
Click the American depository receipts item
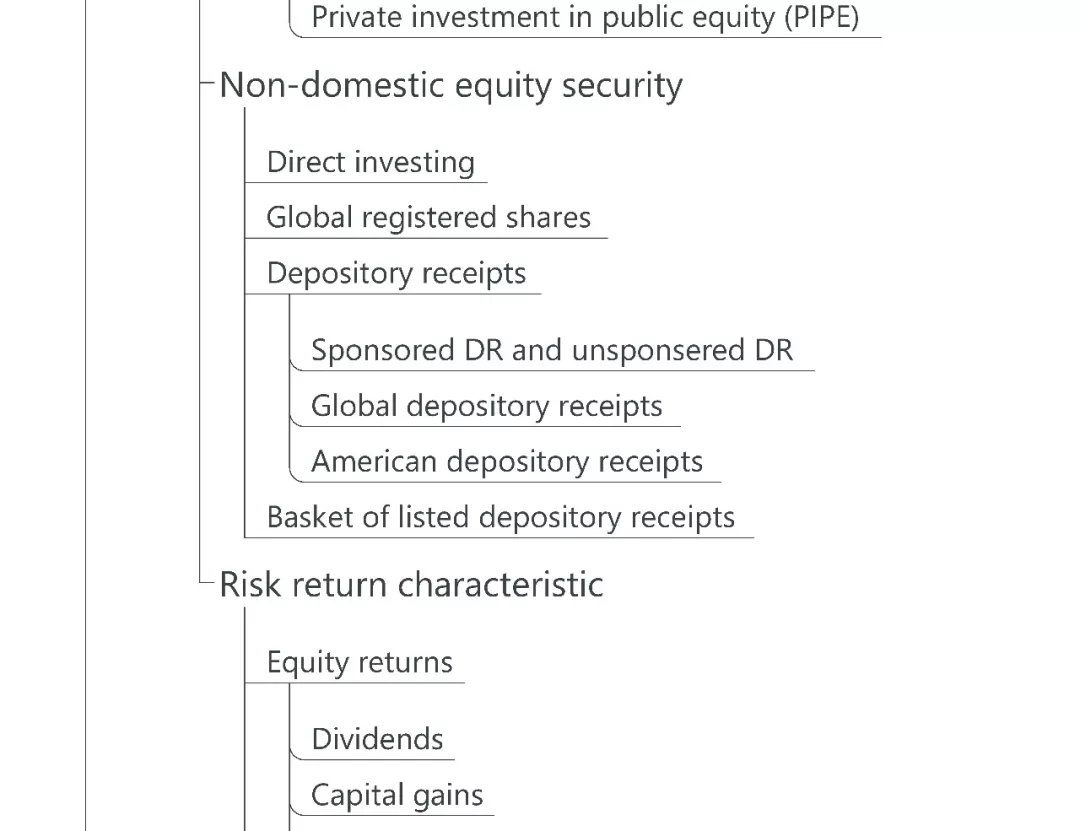(x=507, y=462)
